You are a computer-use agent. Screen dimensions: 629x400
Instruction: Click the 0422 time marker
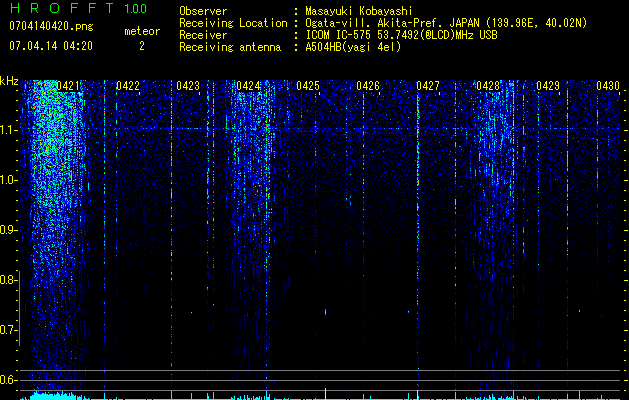(x=128, y=86)
